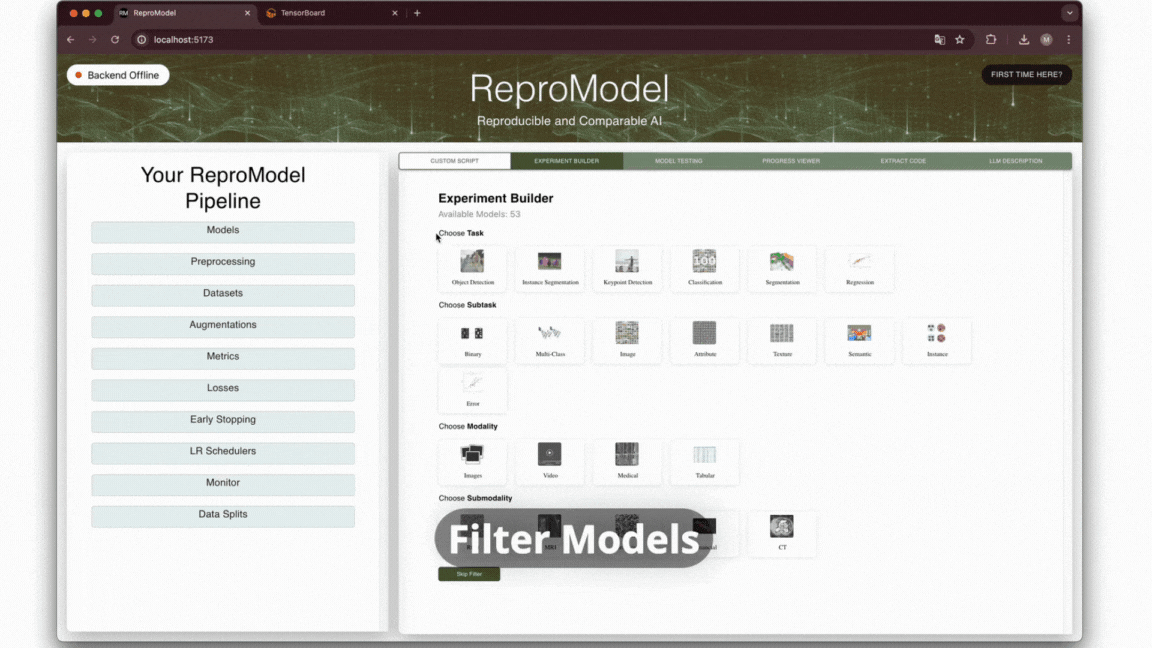Open the browser profile avatar
The width and height of the screenshot is (1152, 648).
[x=1046, y=40]
